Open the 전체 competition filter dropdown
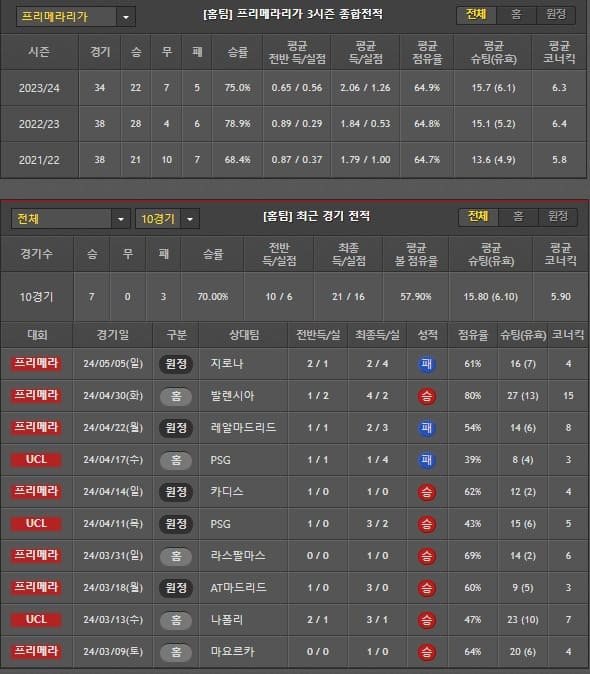590x674 pixels. click(x=70, y=219)
